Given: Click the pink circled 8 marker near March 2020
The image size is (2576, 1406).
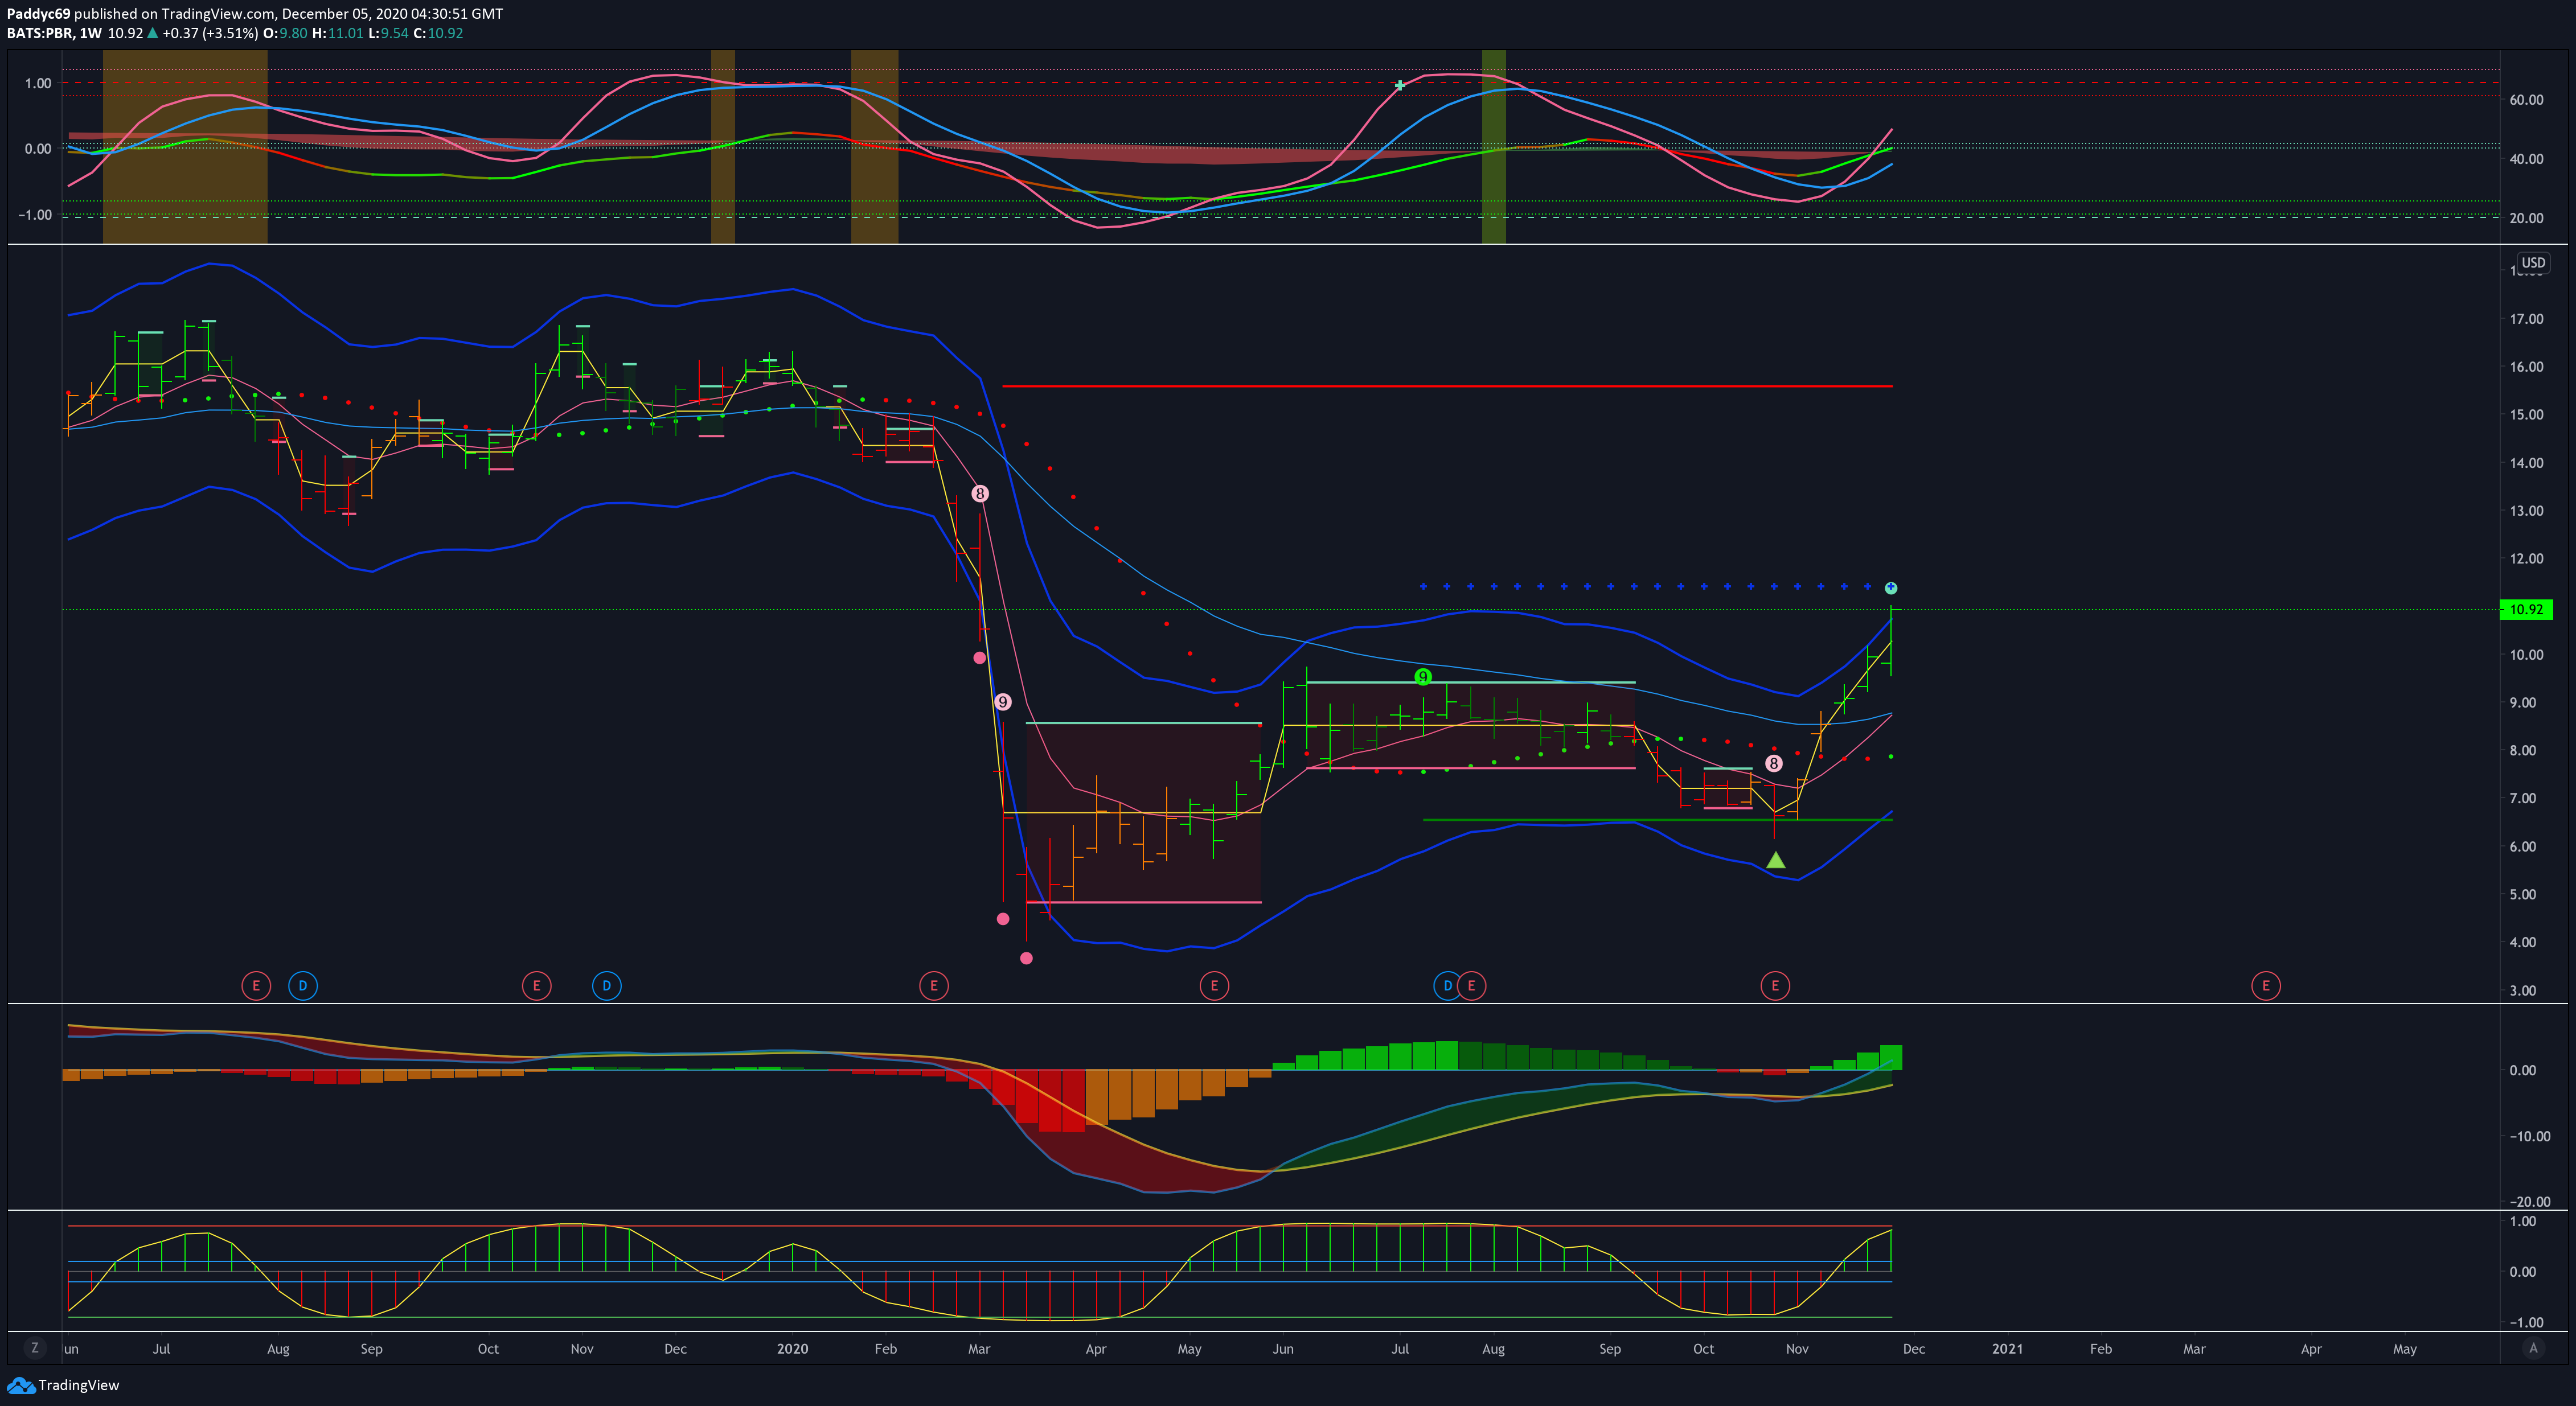Looking at the screenshot, I should pyautogui.click(x=980, y=494).
